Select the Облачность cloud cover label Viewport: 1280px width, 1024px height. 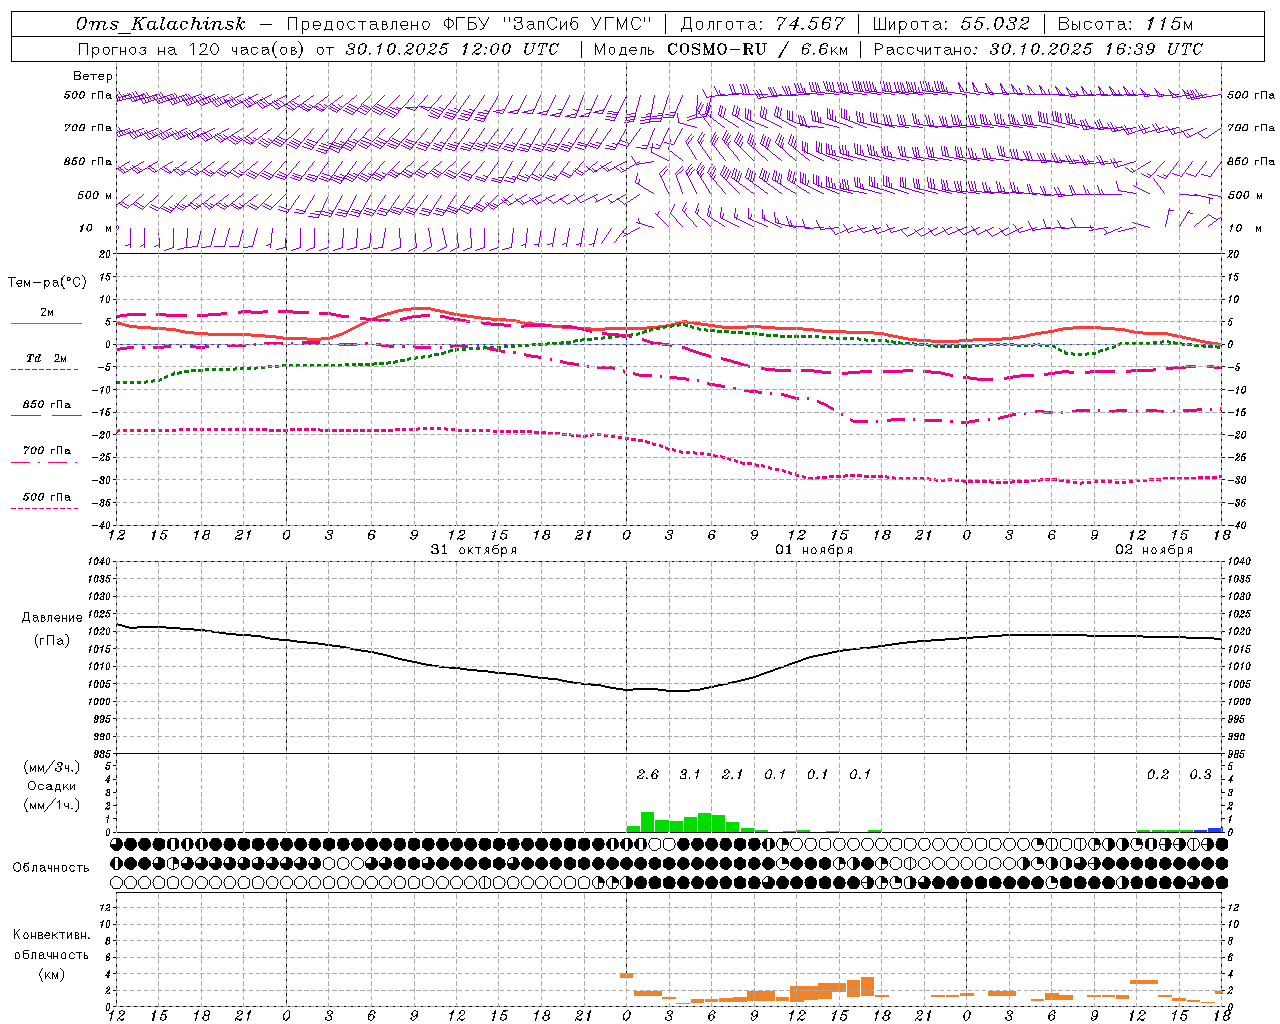(x=51, y=868)
